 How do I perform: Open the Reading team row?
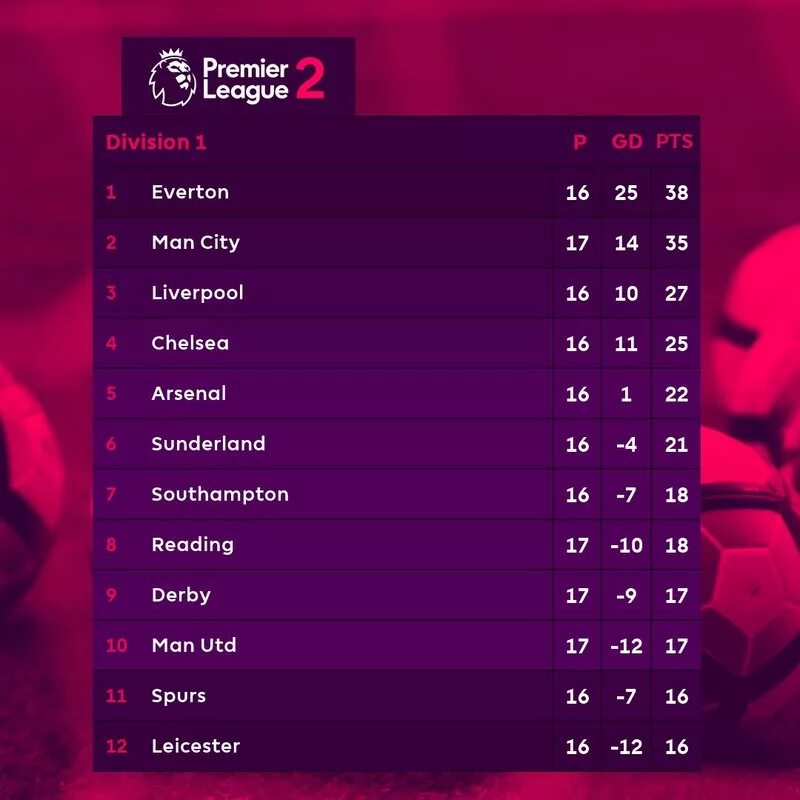click(192, 544)
